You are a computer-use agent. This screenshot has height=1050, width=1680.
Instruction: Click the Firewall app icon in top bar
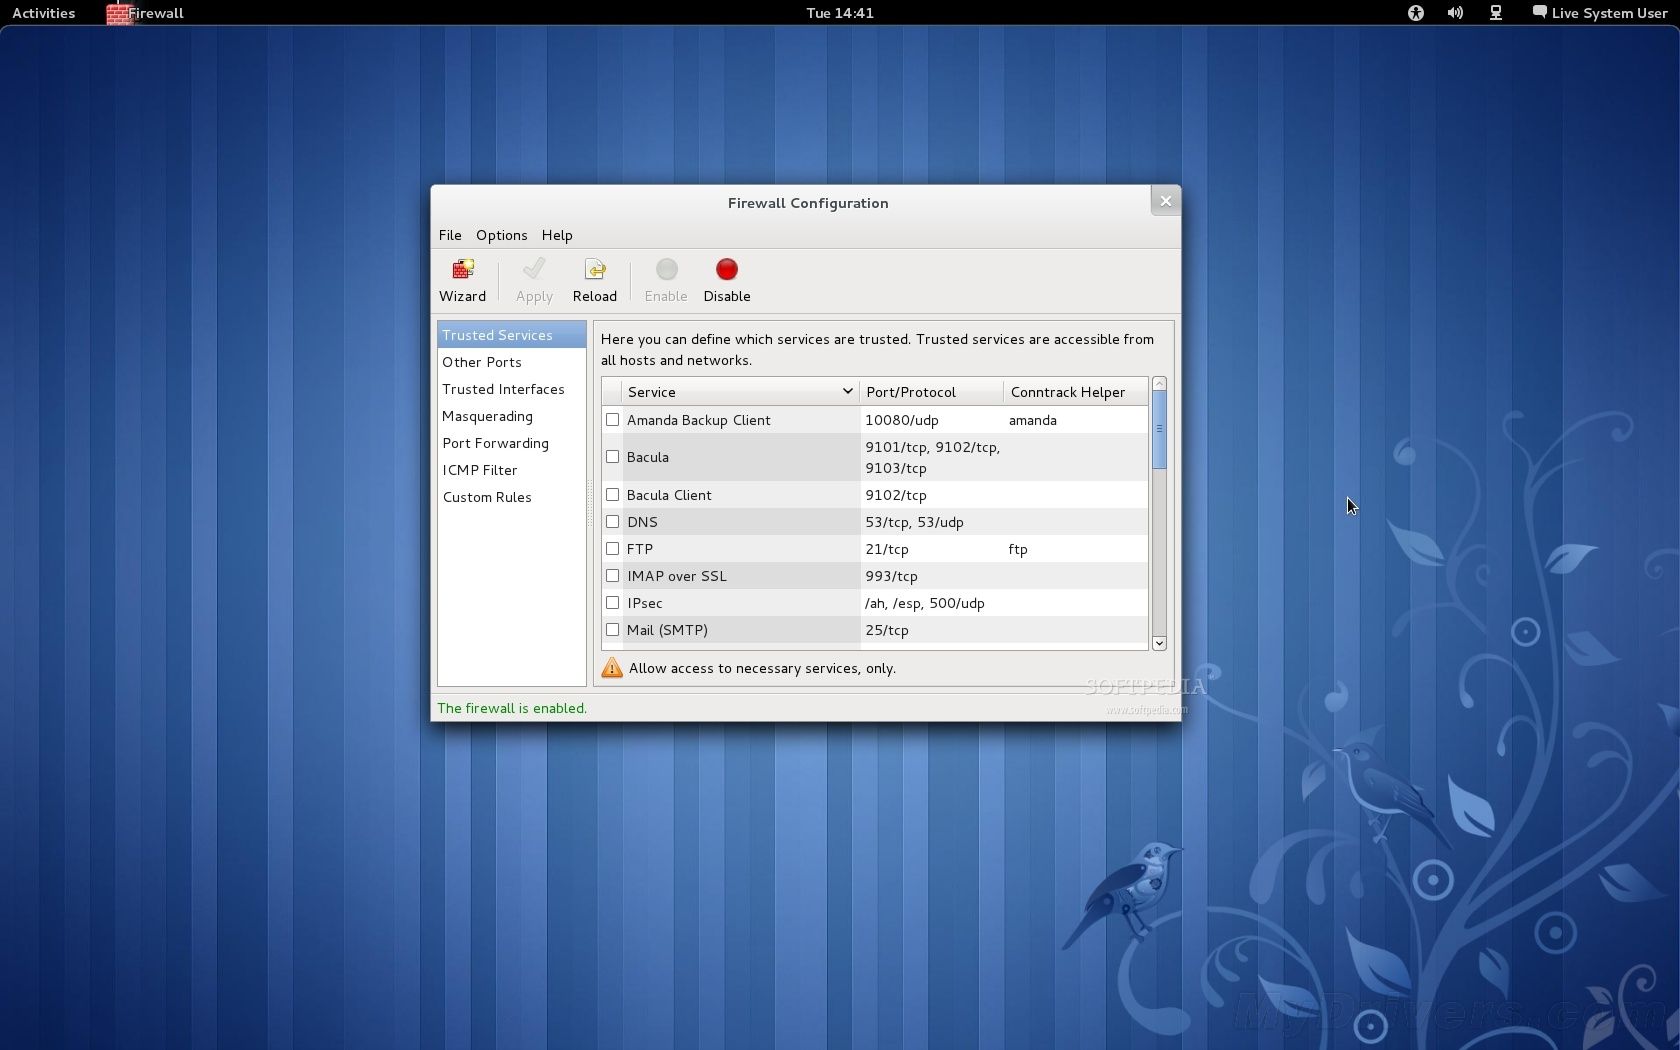(119, 14)
